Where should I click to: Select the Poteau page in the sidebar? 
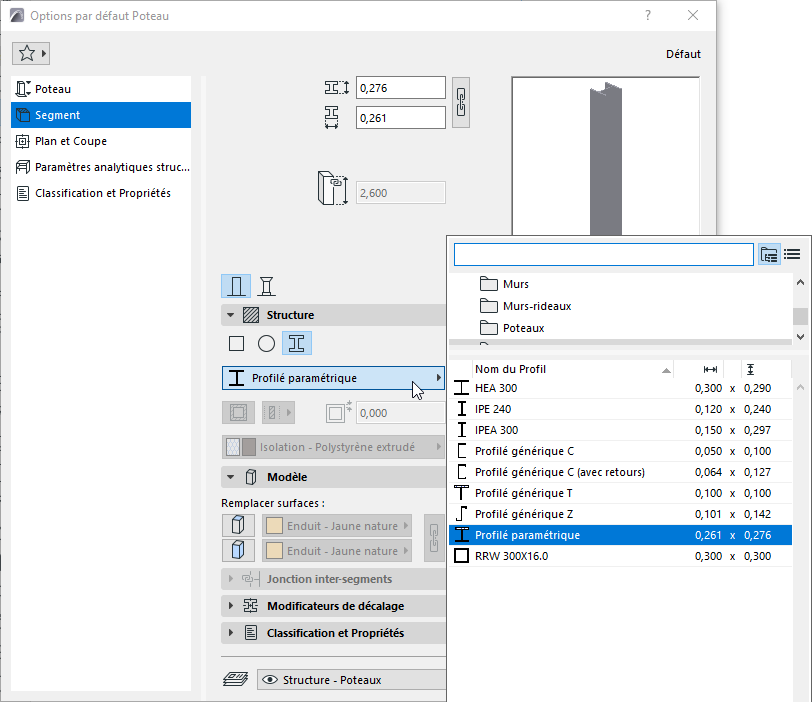[101, 89]
